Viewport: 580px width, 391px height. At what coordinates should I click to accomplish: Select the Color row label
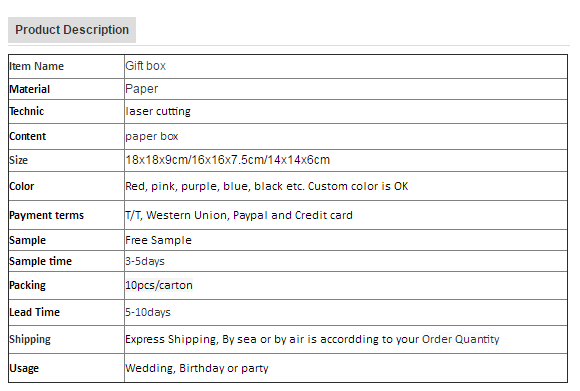click(21, 186)
